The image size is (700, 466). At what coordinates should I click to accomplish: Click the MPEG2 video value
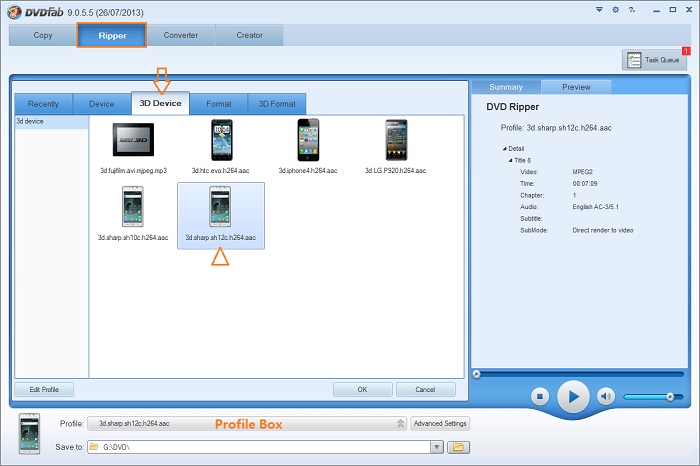click(583, 172)
